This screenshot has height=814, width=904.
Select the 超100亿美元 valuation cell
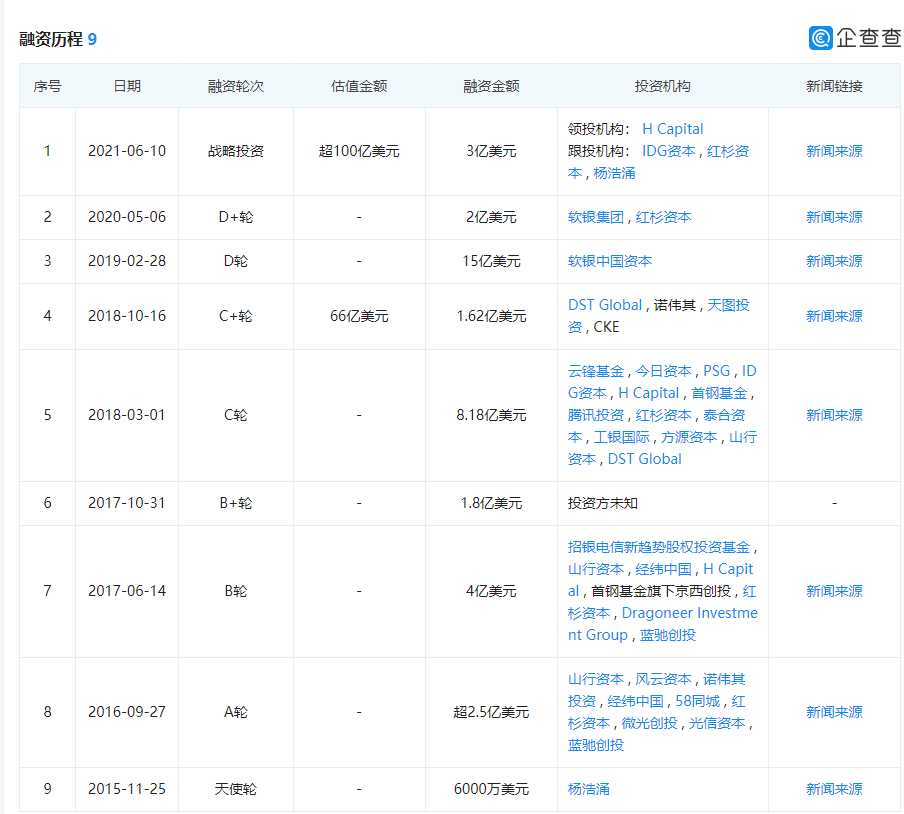[359, 151]
